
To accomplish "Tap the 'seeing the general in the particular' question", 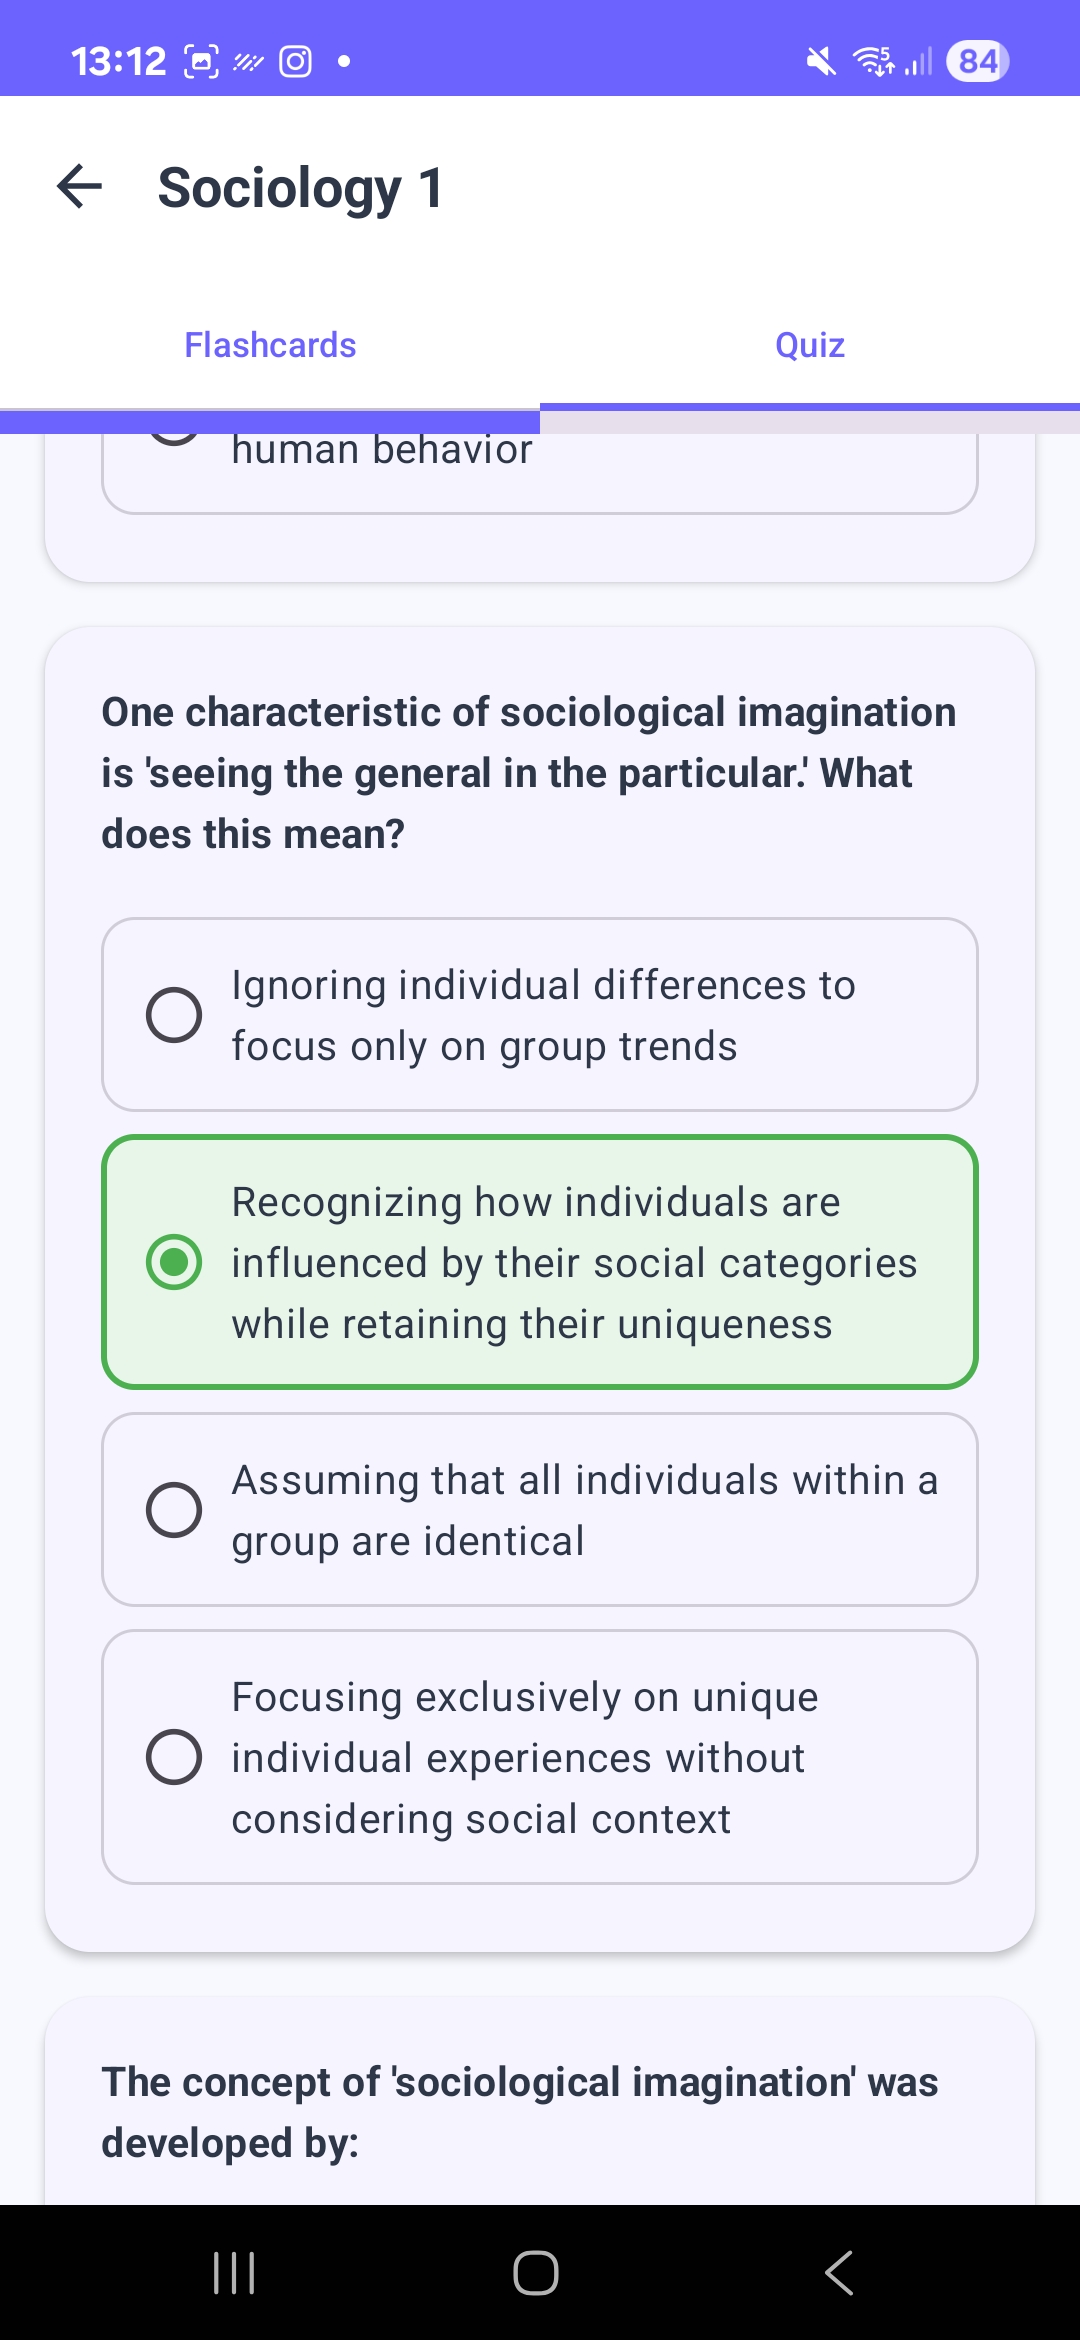I will click(x=528, y=773).
